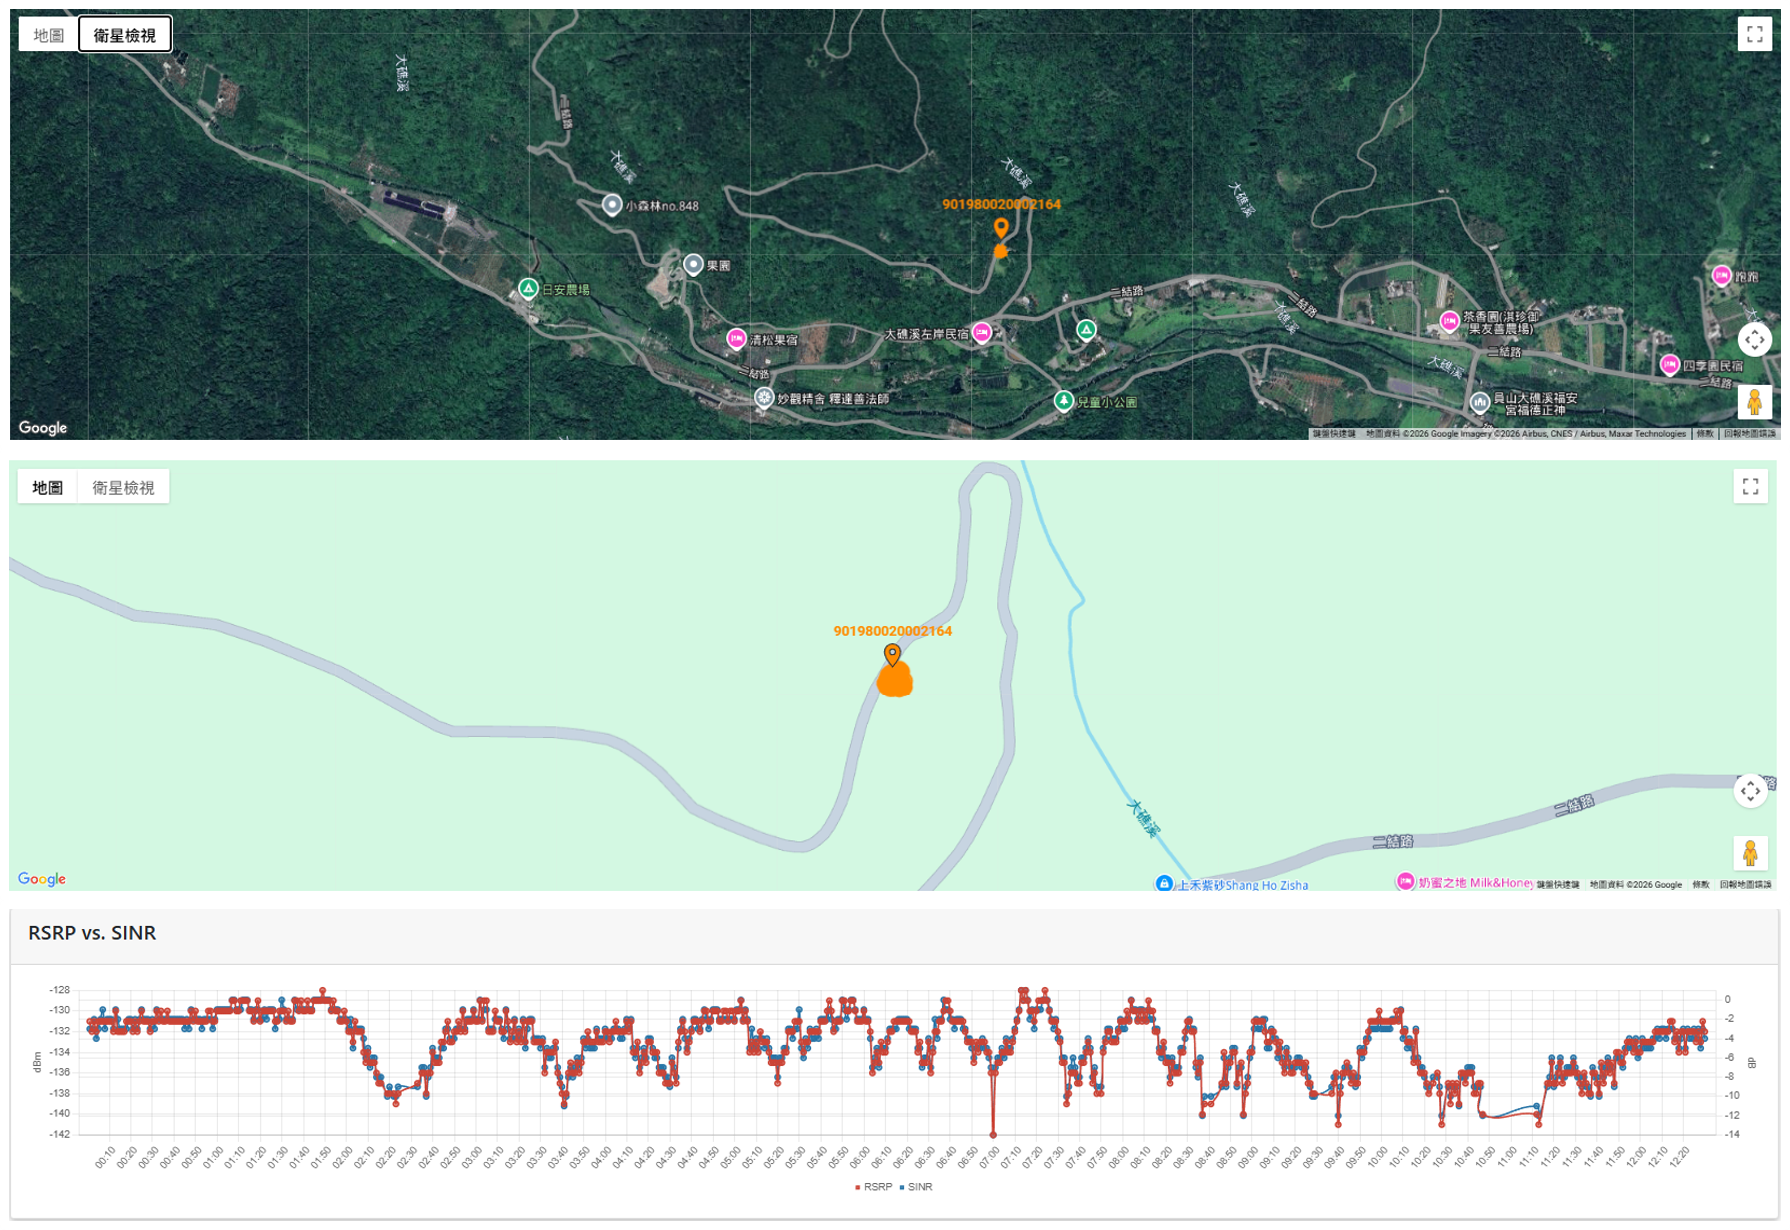Click 回報地圖錯誤 link on lower map
The height and width of the screenshot is (1230, 1790).
(1745, 884)
